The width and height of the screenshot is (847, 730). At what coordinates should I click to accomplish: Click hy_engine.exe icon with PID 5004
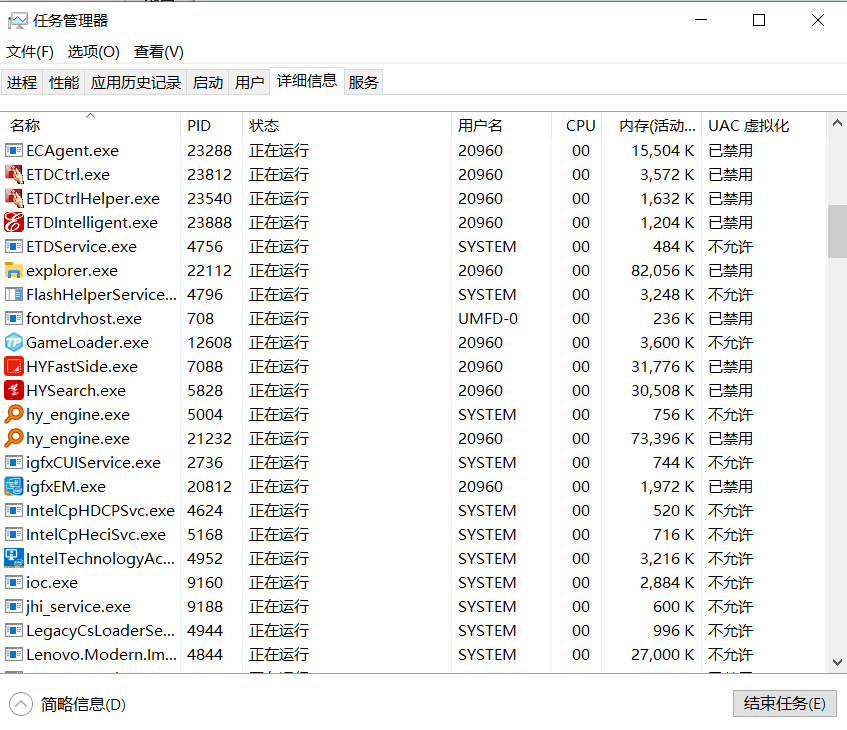click(x=14, y=414)
